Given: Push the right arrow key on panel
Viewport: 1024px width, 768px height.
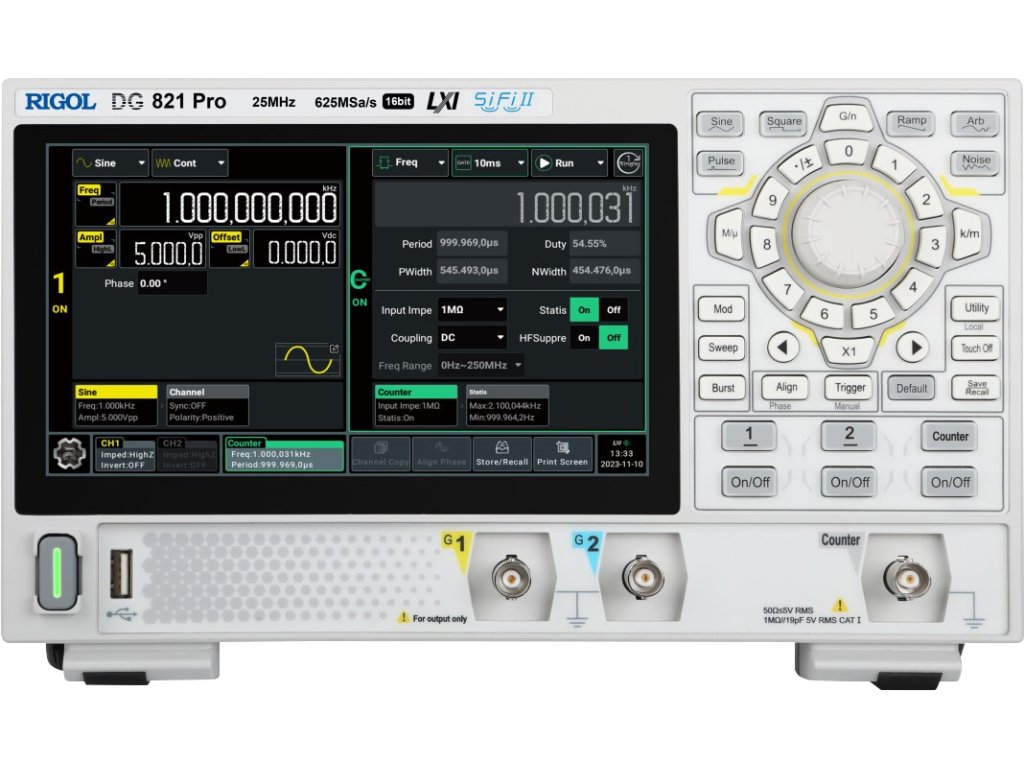Looking at the screenshot, I should point(914,347).
